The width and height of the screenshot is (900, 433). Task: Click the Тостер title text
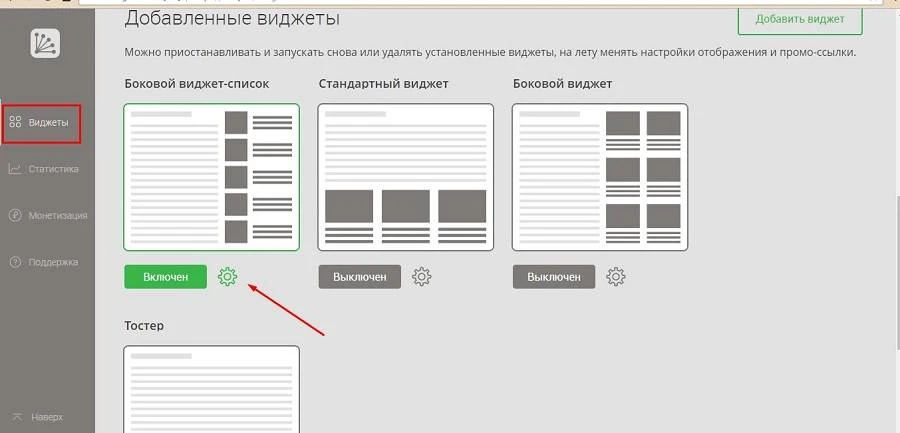pos(144,326)
